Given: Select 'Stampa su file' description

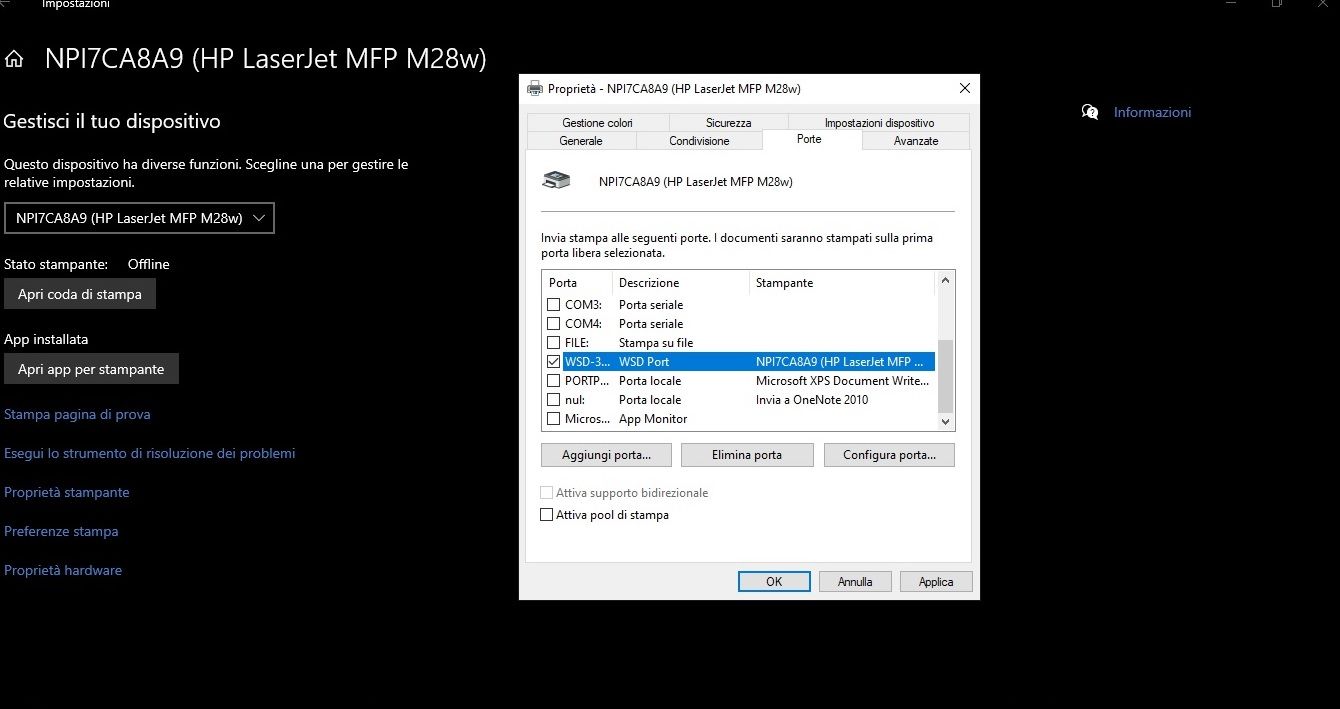Looking at the screenshot, I should (656, 343).
